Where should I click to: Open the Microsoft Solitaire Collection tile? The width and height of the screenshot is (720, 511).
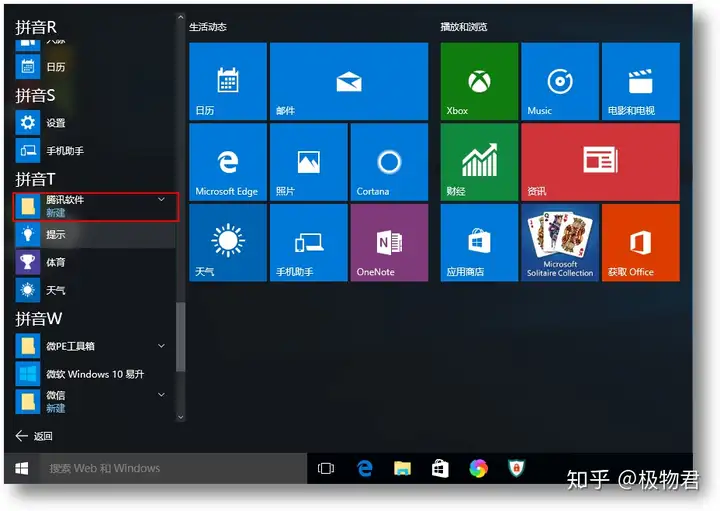(560, 243)
